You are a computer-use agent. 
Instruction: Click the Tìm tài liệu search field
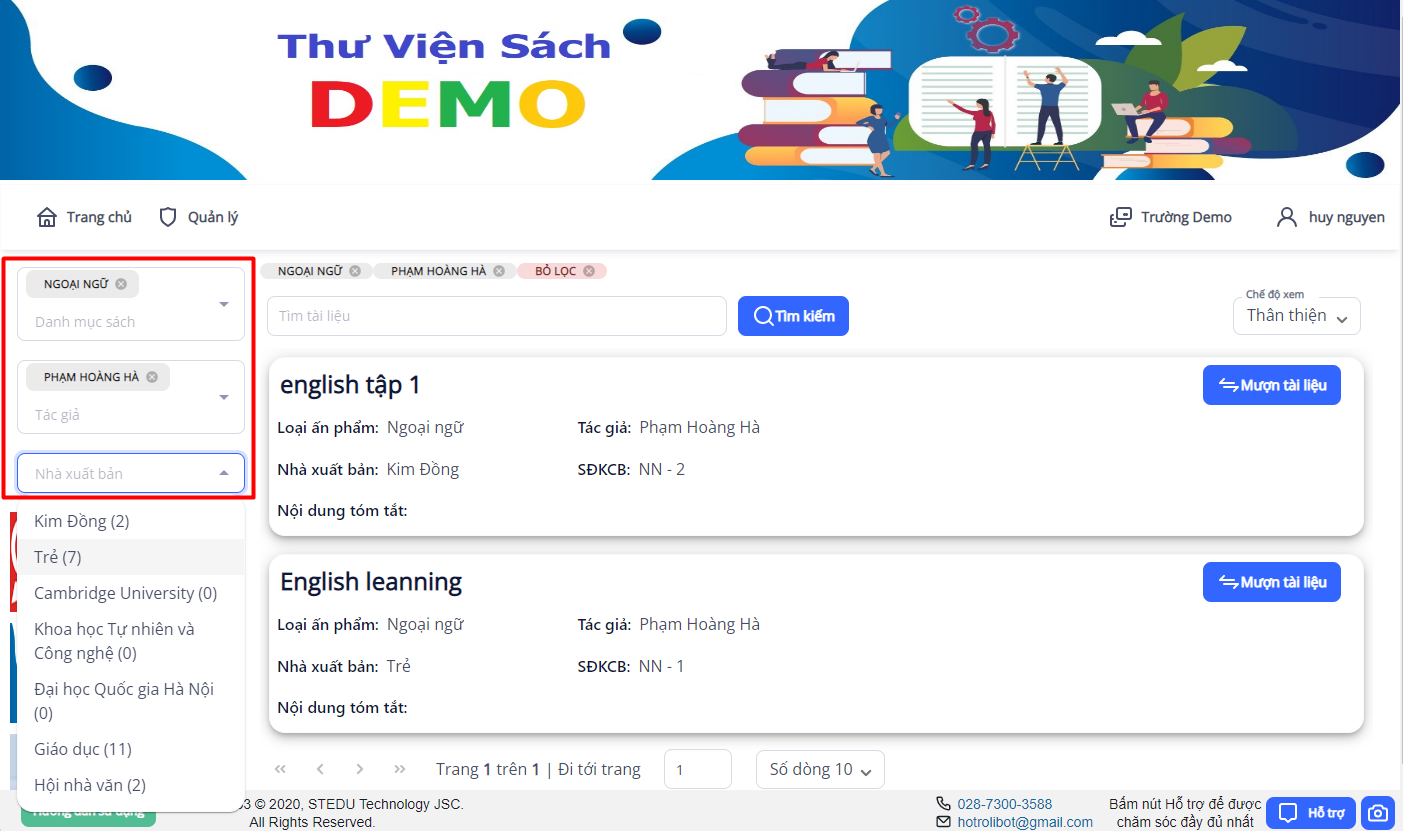(x=496, y=316)
